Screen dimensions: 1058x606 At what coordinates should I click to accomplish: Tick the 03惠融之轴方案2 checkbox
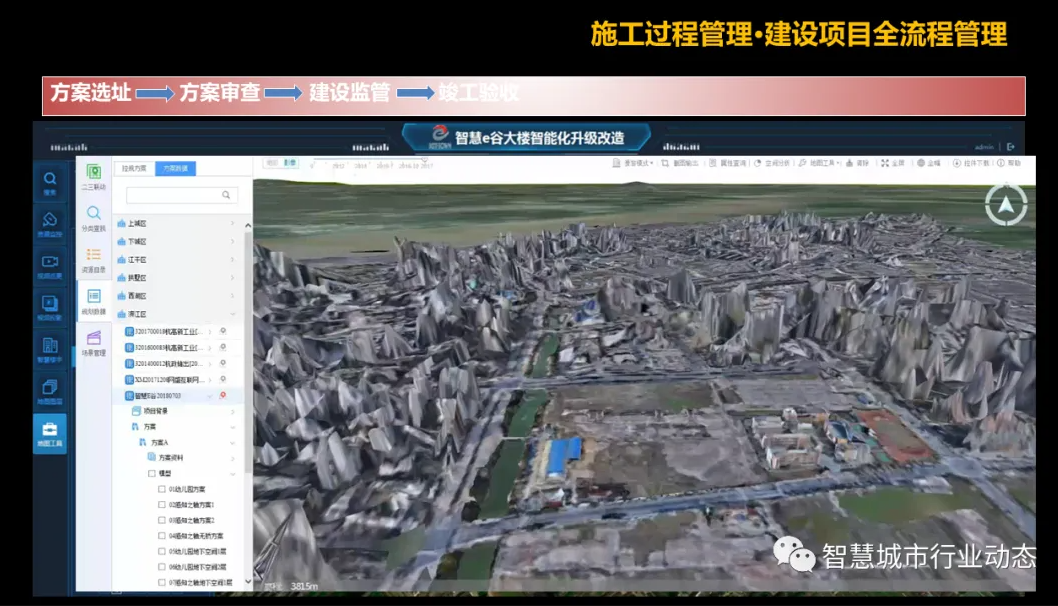click(x=162, y=520)
